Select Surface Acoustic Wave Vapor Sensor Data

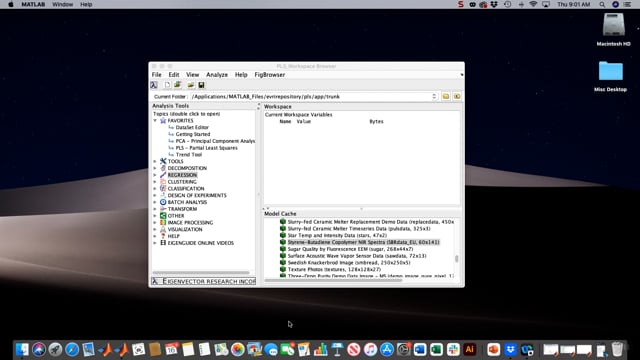coord(357,256)
